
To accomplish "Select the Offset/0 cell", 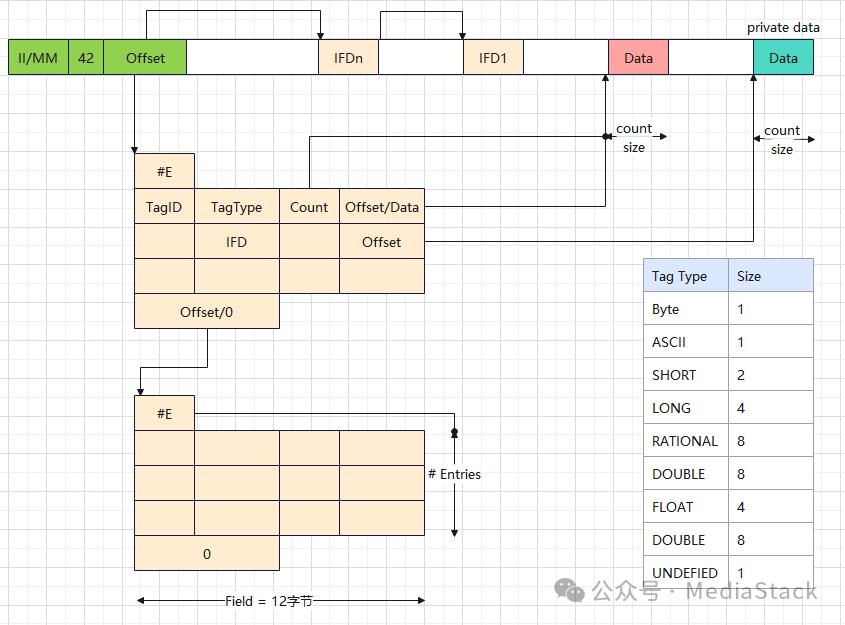I will pos(207,311).
